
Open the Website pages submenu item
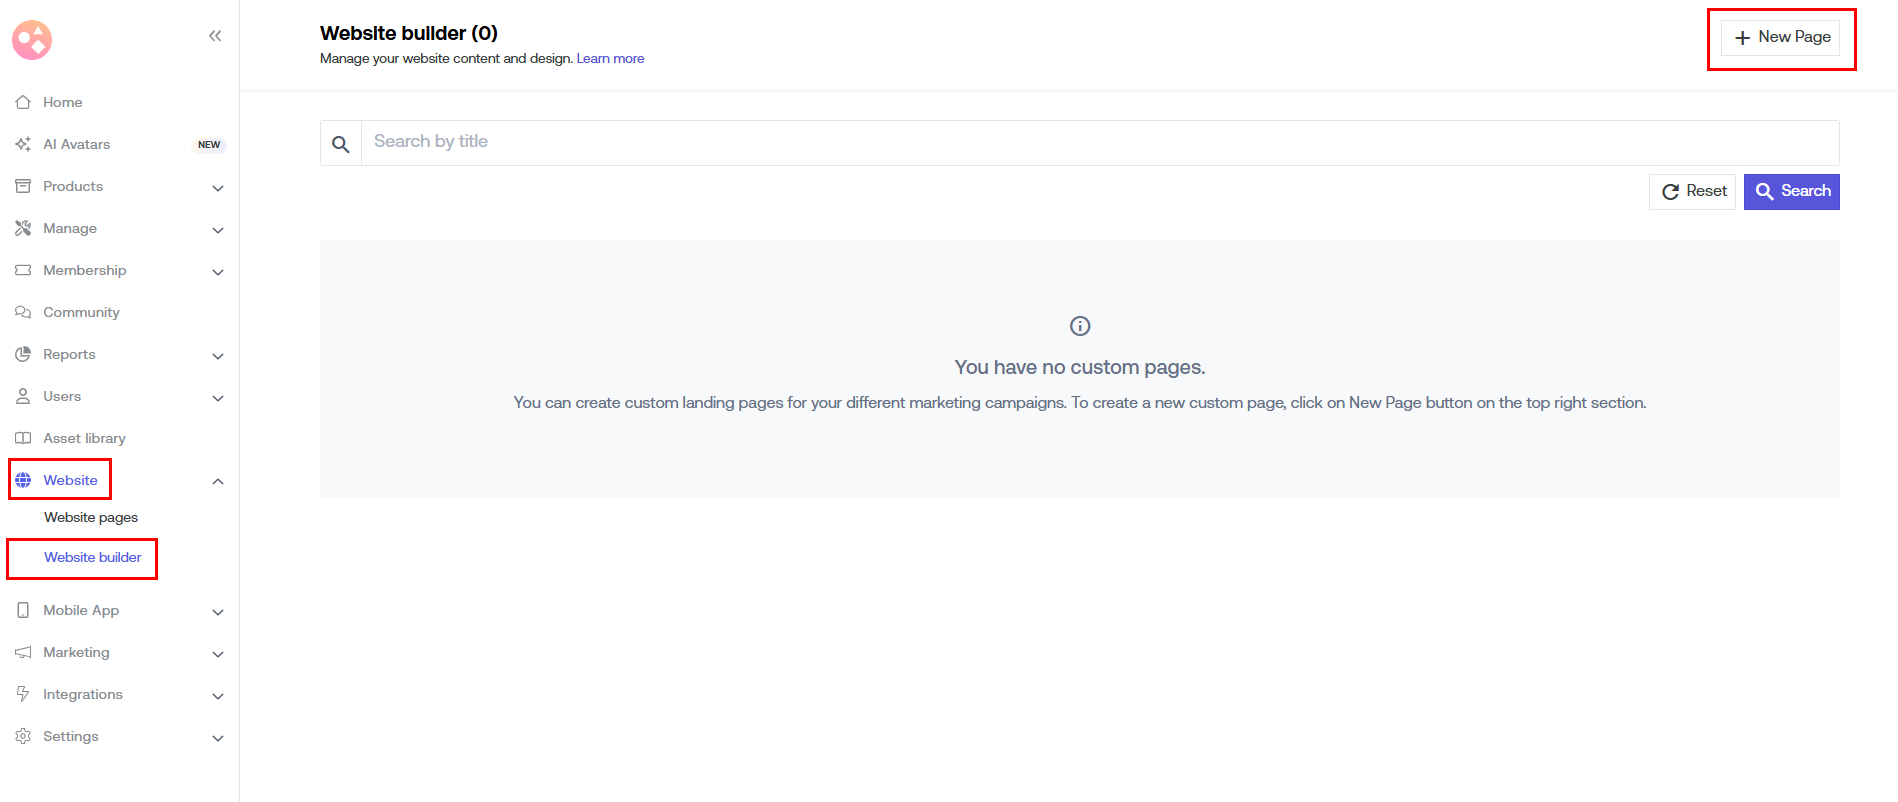click(x=91, y=517)
